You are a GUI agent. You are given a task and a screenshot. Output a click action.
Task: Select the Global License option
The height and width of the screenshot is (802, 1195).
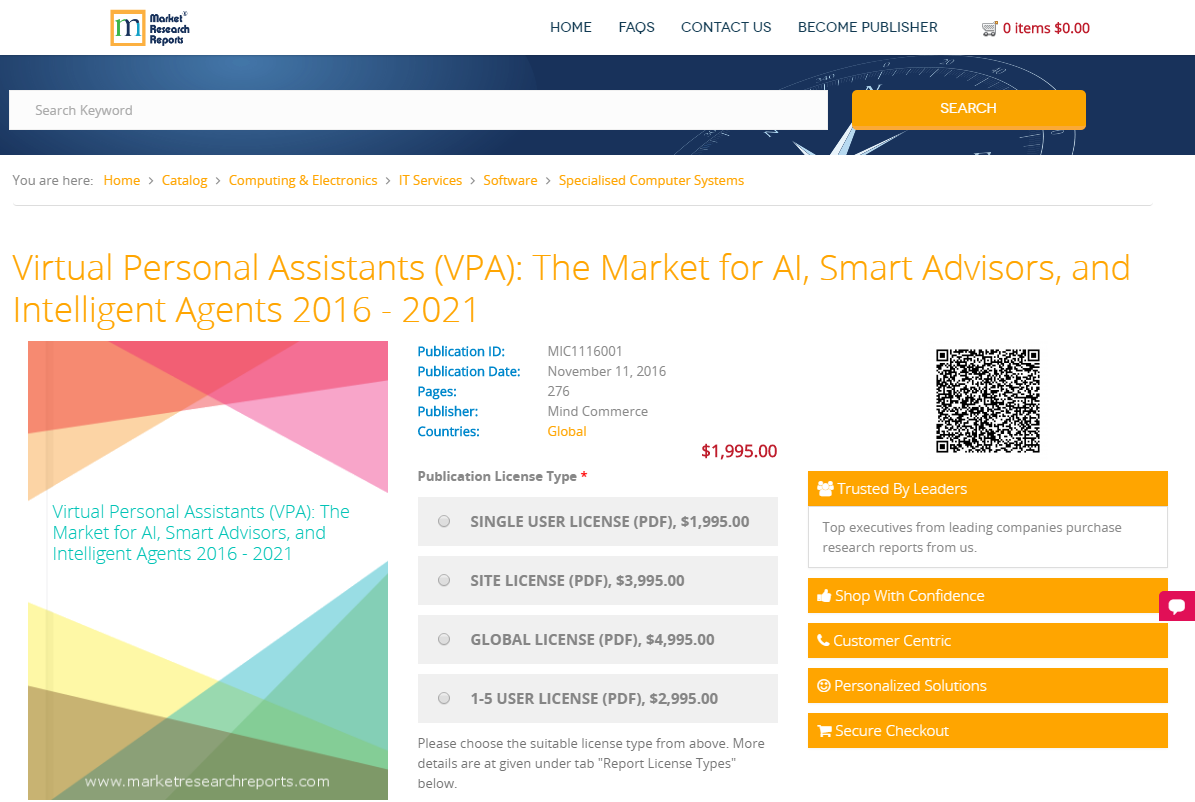coord(443,639)
